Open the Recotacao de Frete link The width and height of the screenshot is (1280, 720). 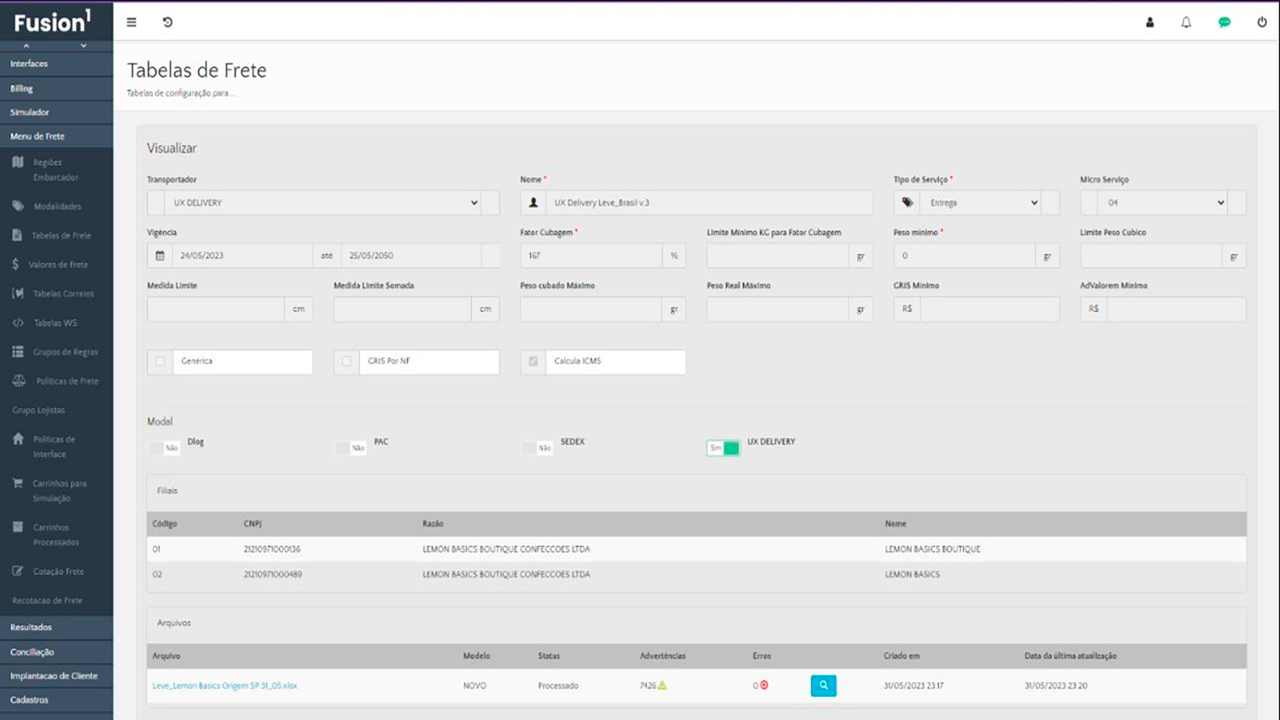[x=47, y=600]
